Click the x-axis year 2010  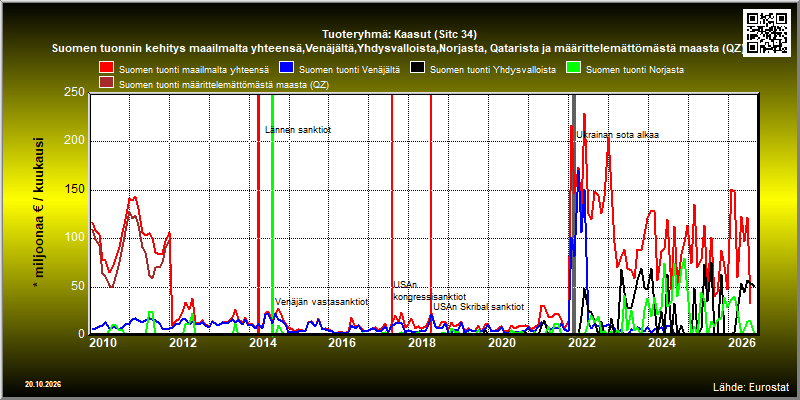tap(103, 342)
